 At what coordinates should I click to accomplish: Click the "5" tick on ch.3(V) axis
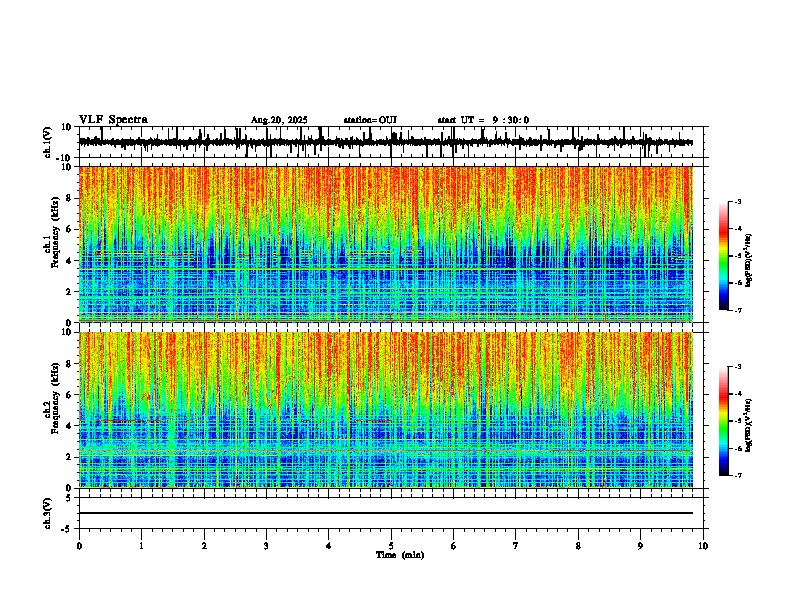click(70, 498)
